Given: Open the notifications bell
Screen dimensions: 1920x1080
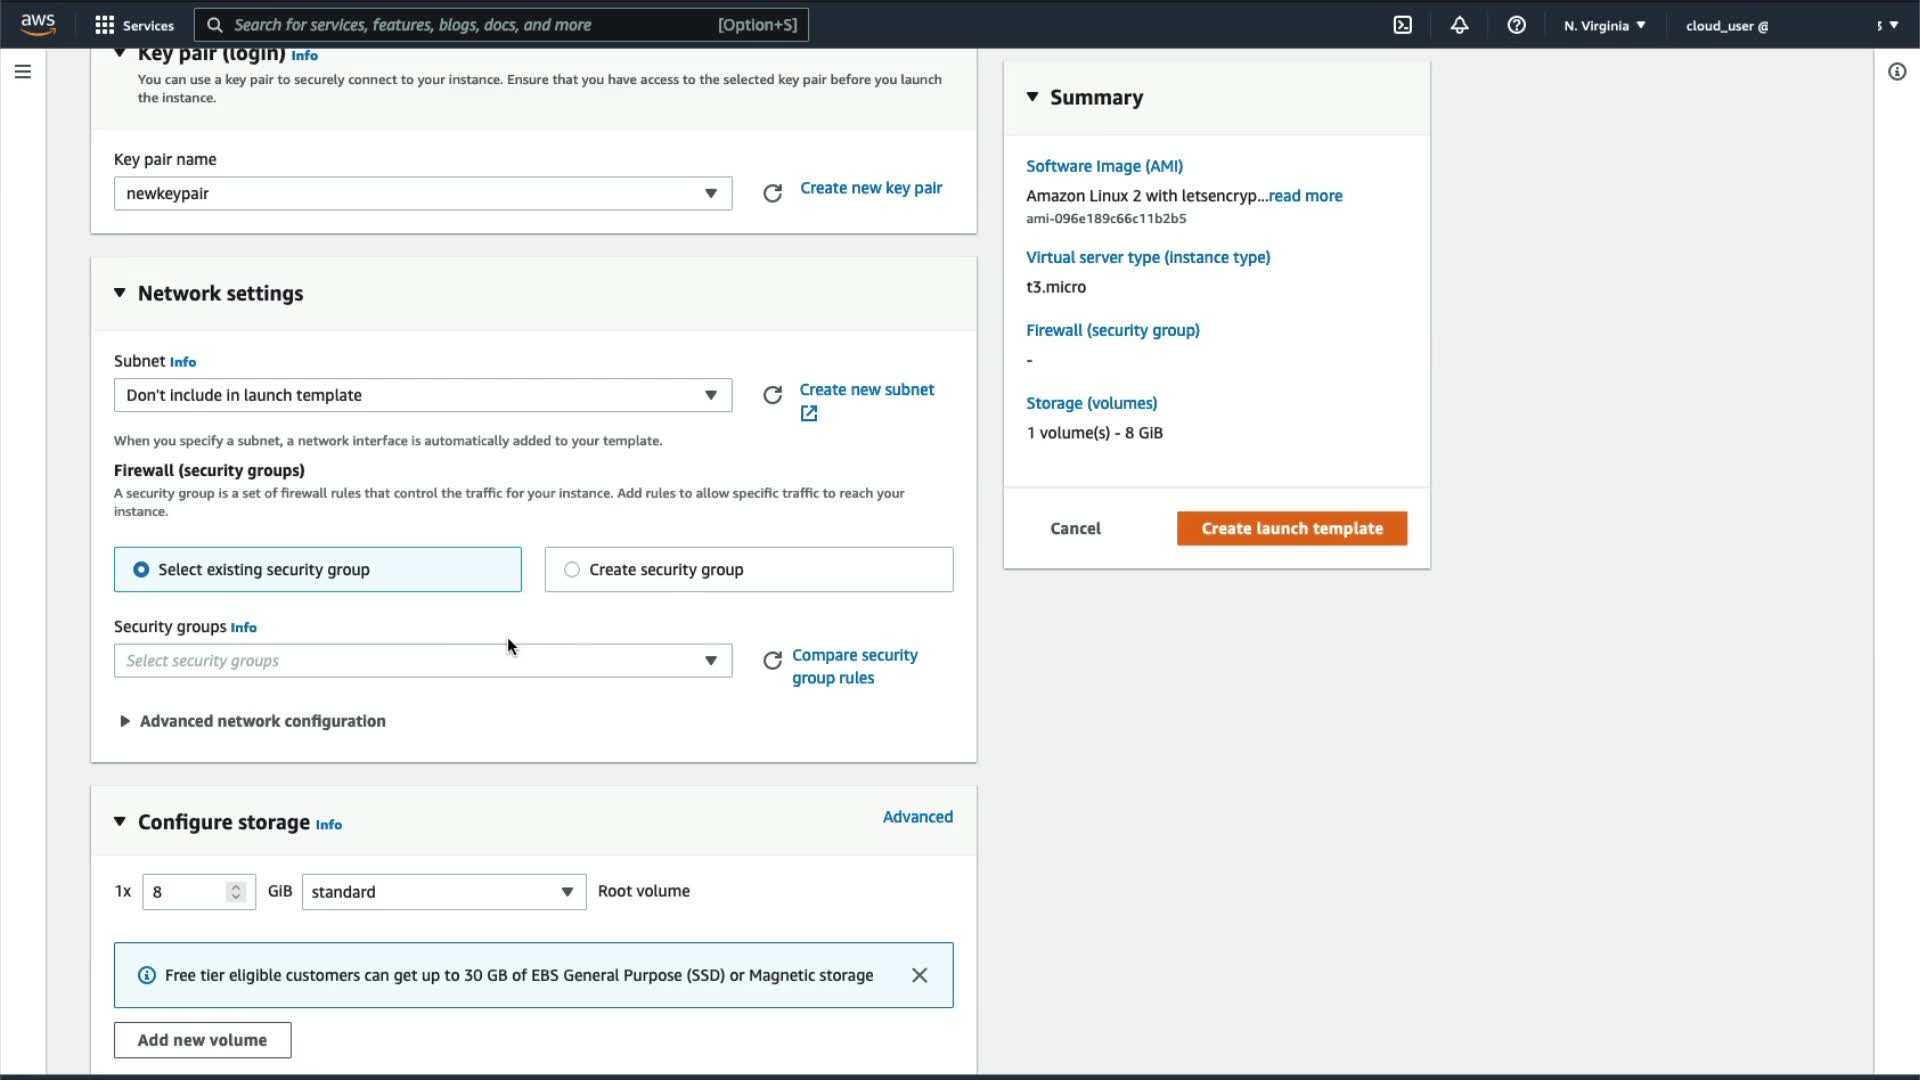Looking at the screenshot, I should point(1459,25).
